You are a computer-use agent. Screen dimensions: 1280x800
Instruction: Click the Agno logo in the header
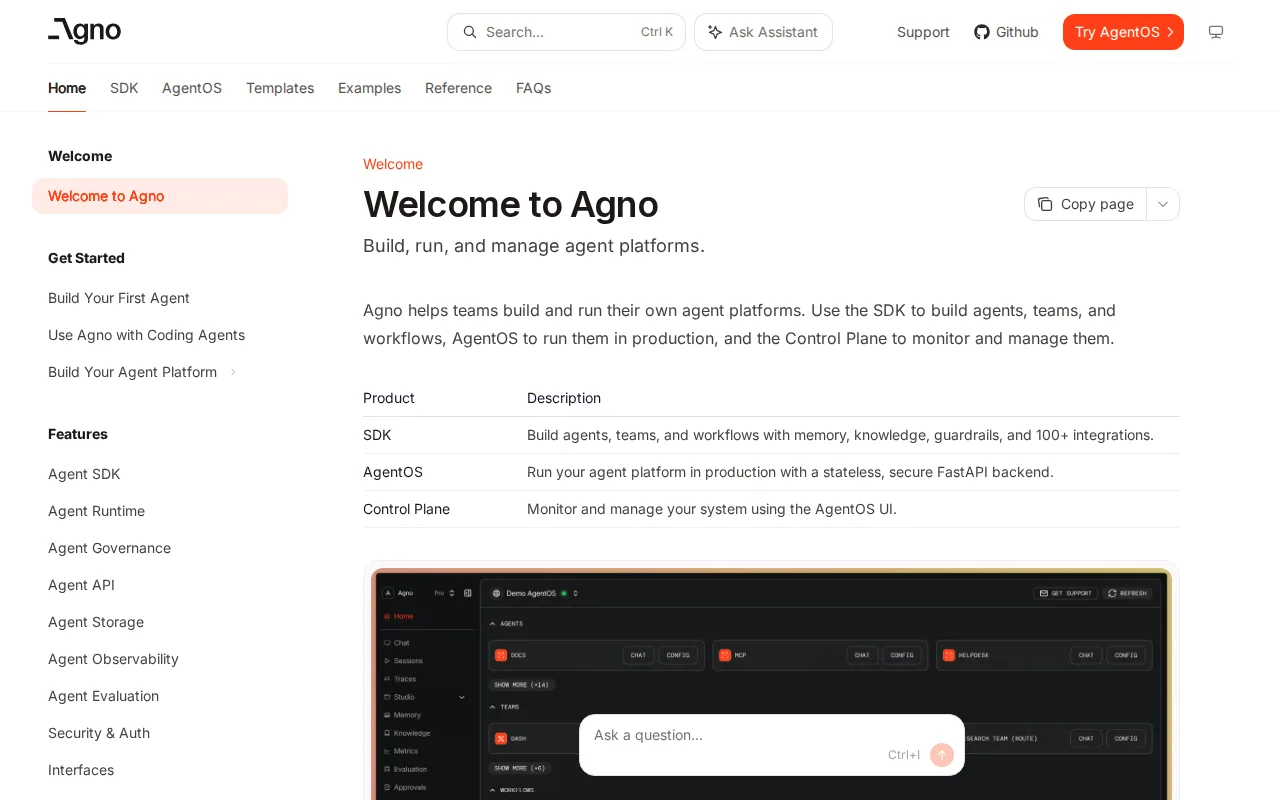(85, 31)
